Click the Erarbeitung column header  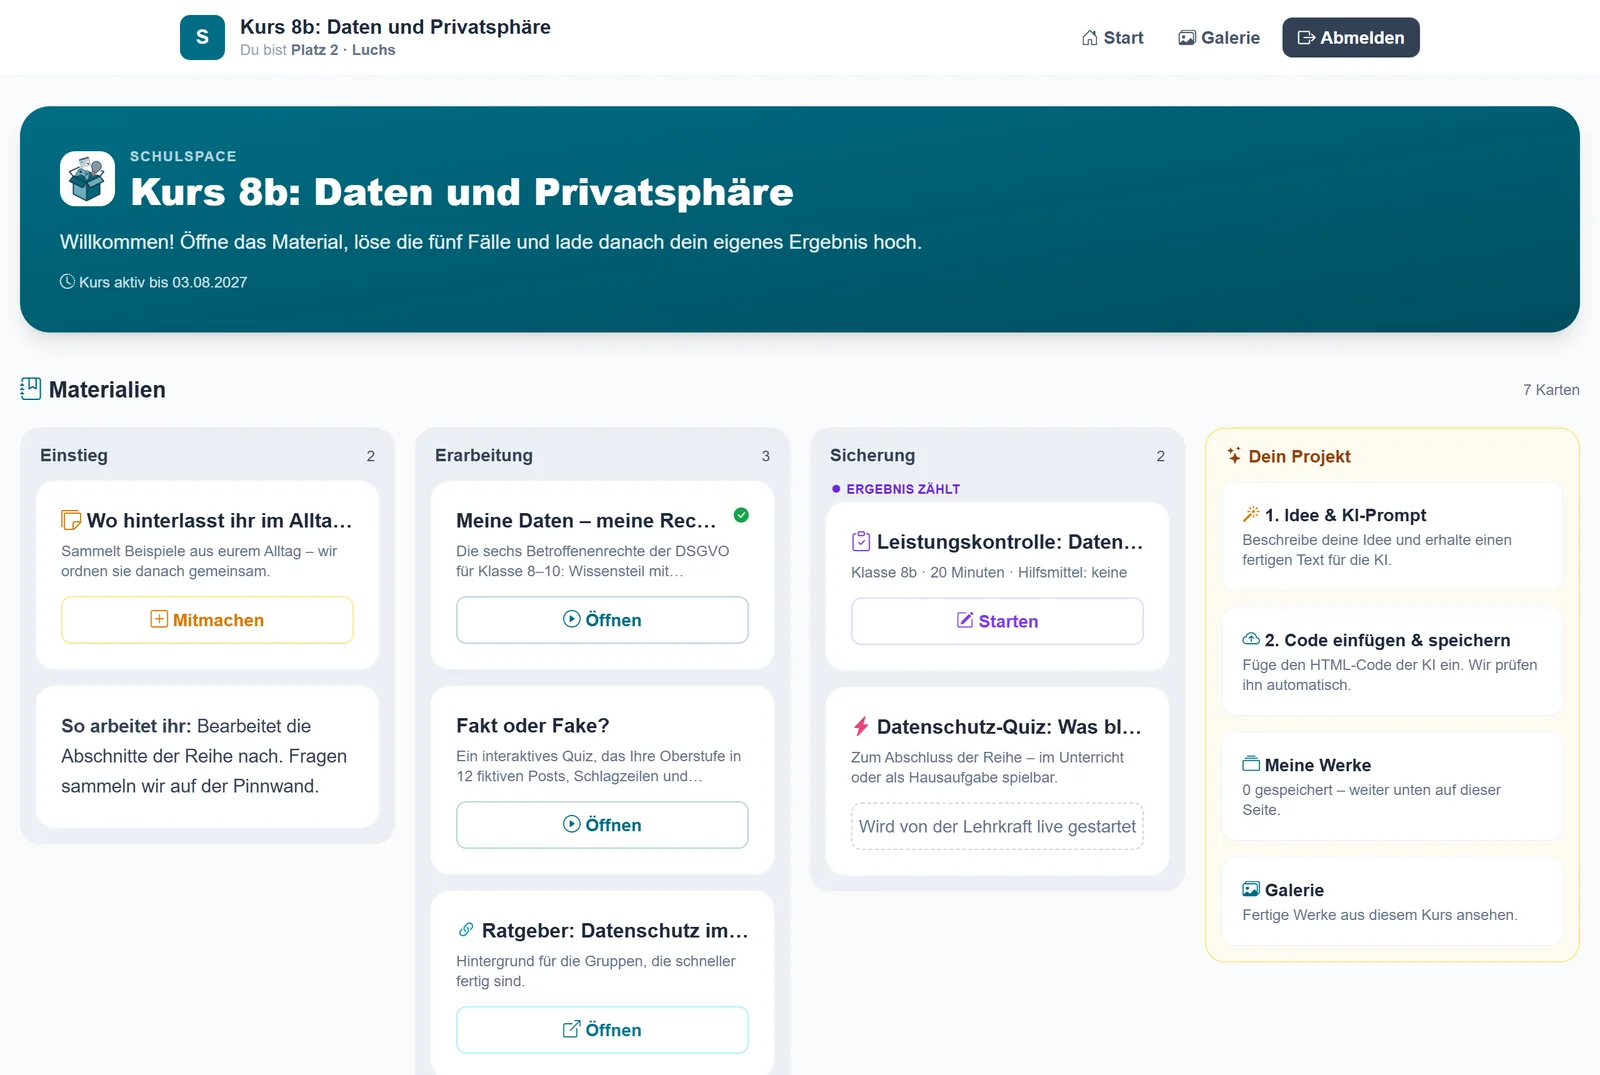[x=484, y=455]
